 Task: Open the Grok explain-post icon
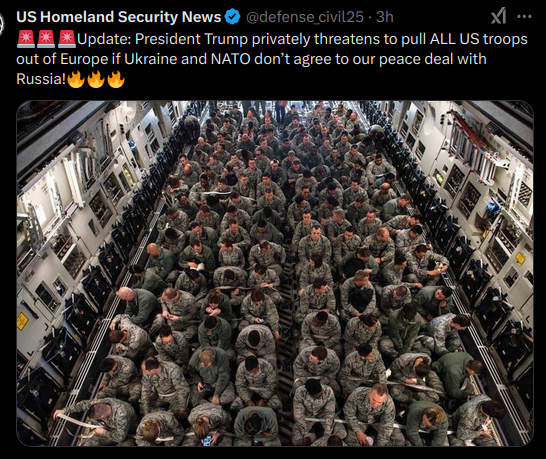click(x=498, y=16)
